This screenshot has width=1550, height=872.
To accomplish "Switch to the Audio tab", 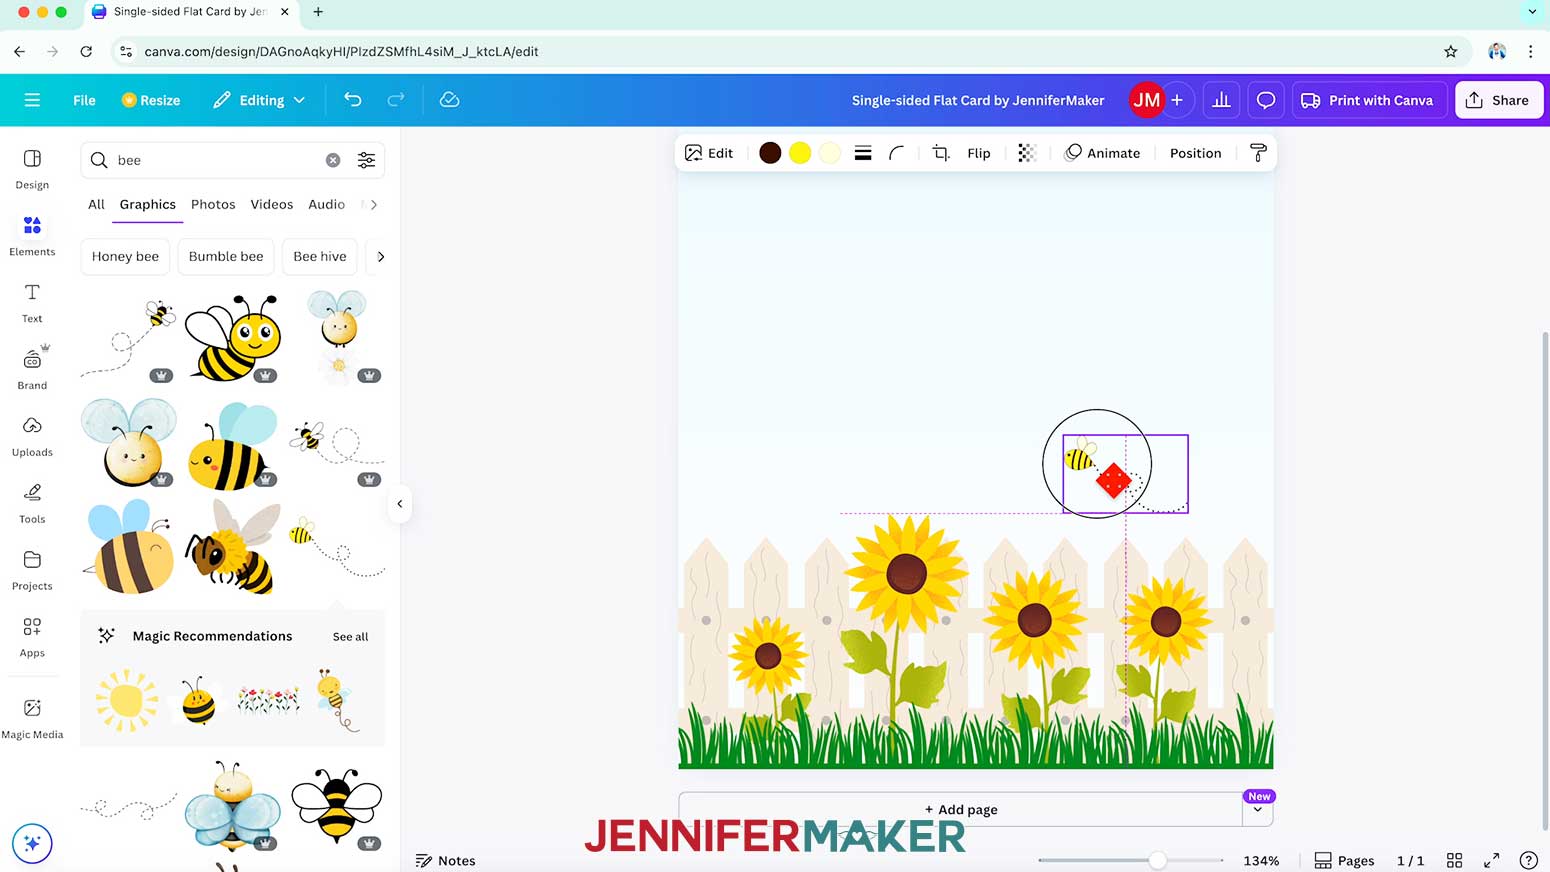I will coord(326,204).
